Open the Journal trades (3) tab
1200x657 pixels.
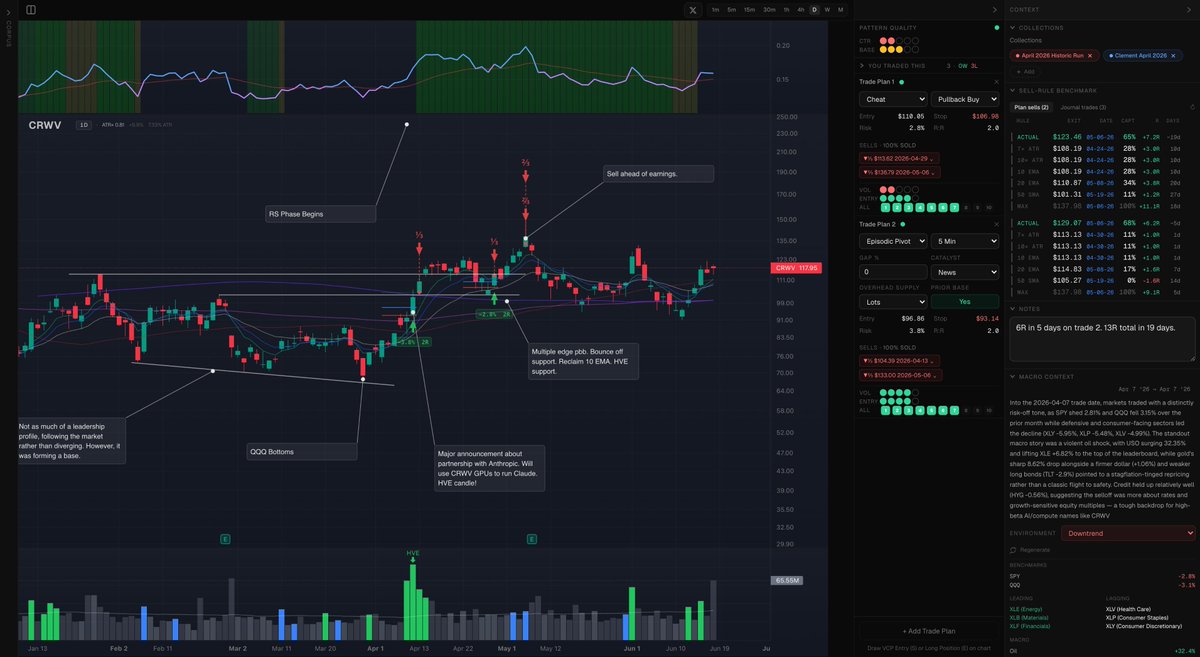(x=1085, y=107)
